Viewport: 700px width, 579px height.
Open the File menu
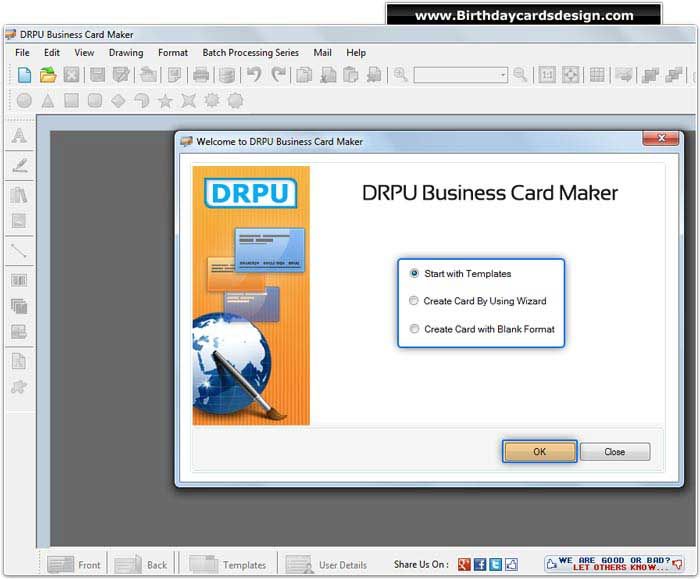(x=22, y=53)
